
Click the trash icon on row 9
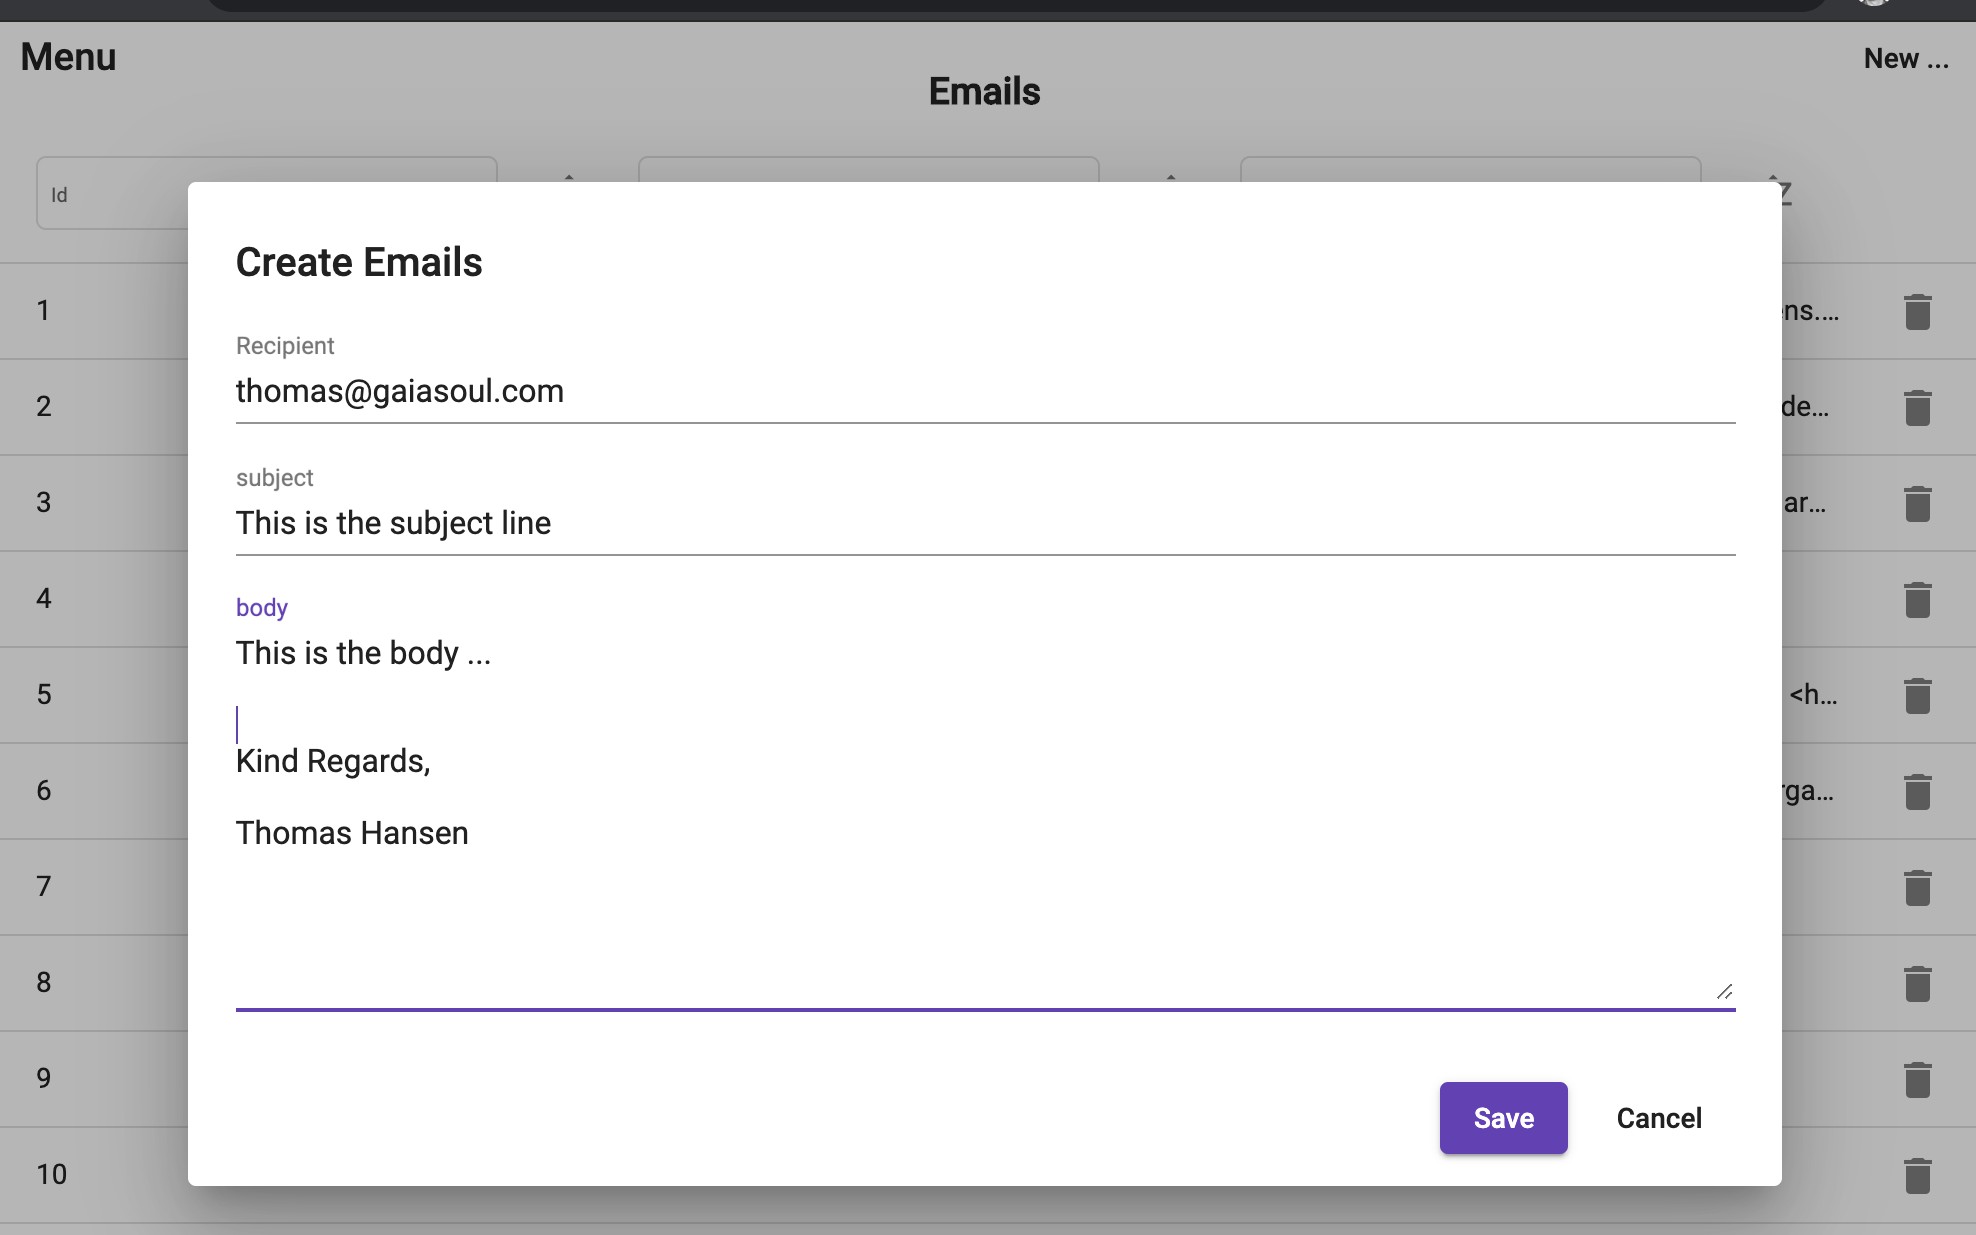(1917, 1080)
